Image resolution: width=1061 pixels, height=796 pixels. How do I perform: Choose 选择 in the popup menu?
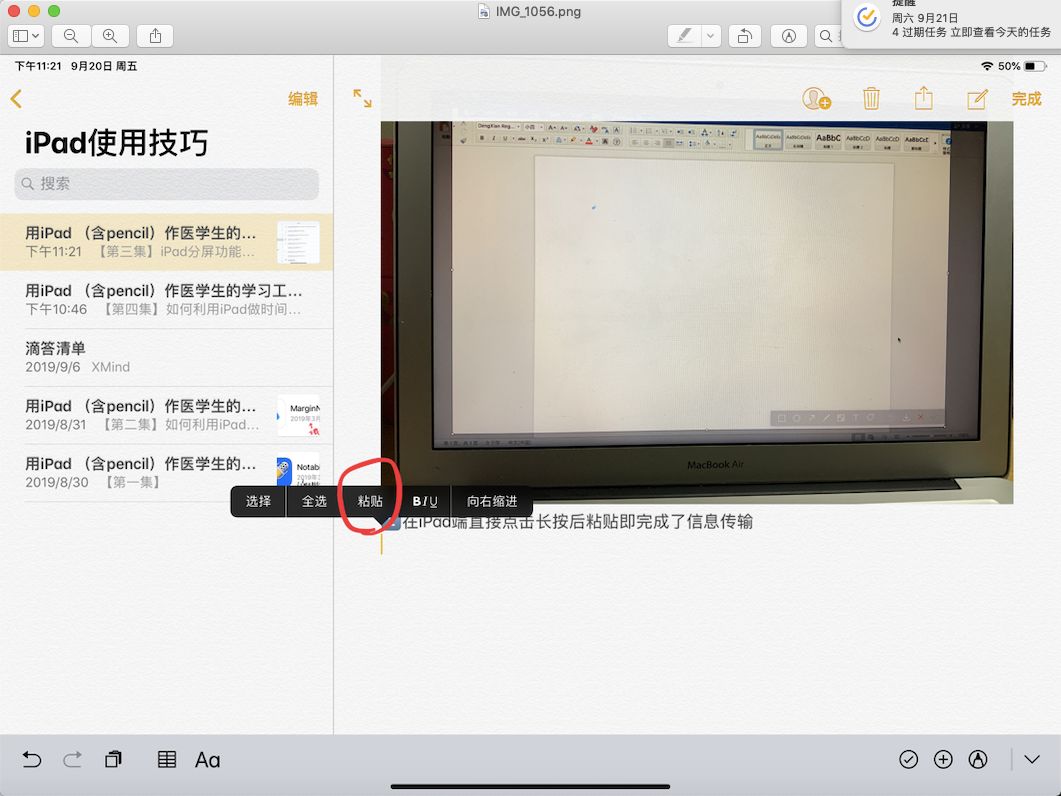258,502
